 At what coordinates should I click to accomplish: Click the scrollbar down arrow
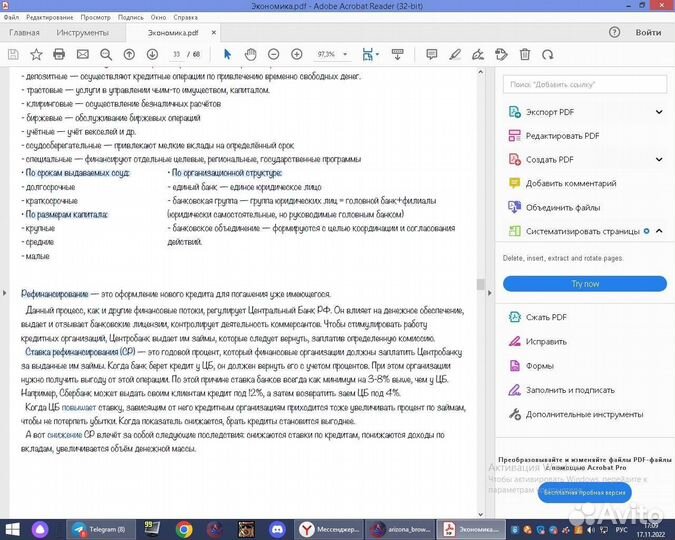[x=480, y=514]
